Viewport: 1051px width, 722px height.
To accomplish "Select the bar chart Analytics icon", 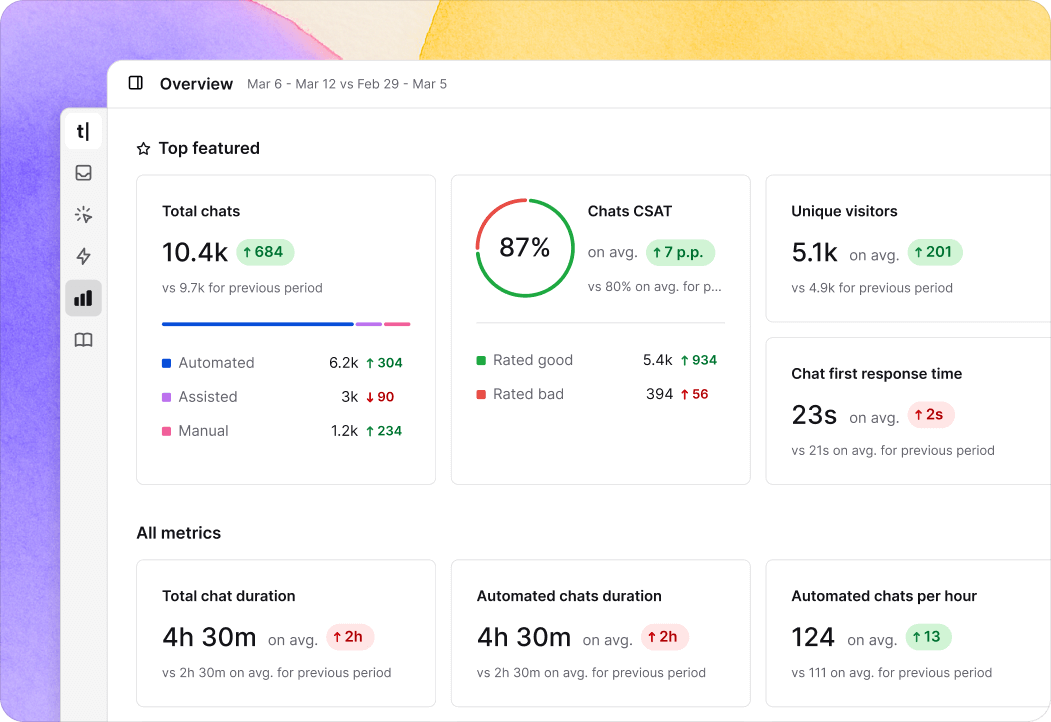I will point(84,298).
